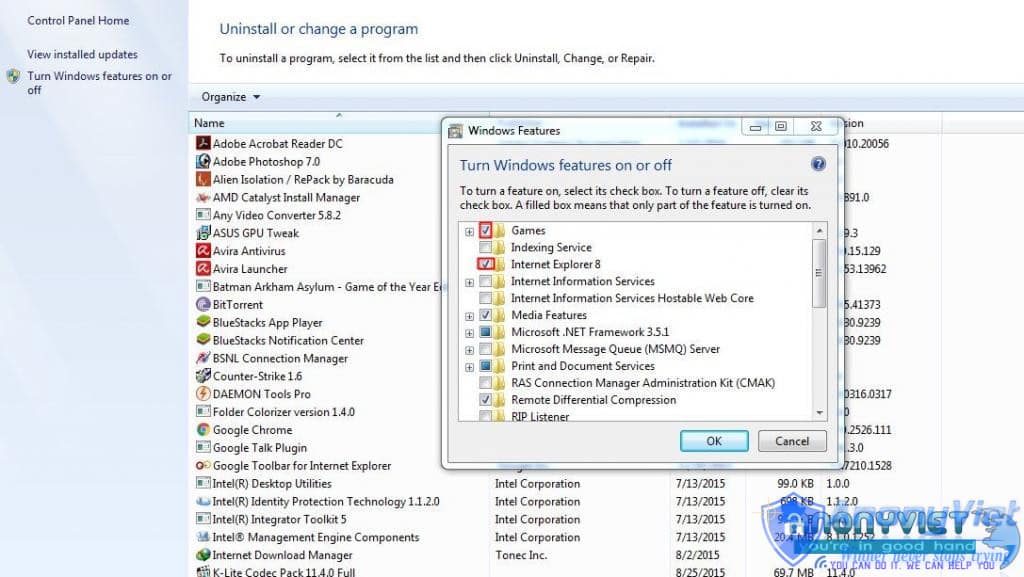Click the AMD Catalyst Install Manager icon
1024x577 pixels.
203,196
